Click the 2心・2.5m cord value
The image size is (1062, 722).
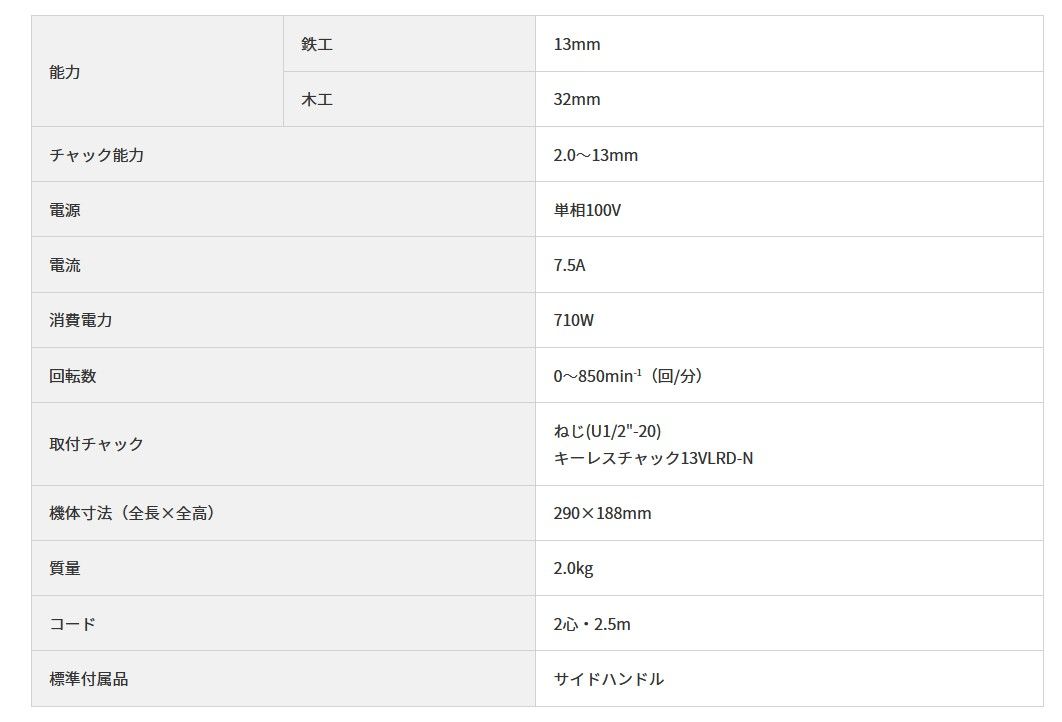point(591,623)
